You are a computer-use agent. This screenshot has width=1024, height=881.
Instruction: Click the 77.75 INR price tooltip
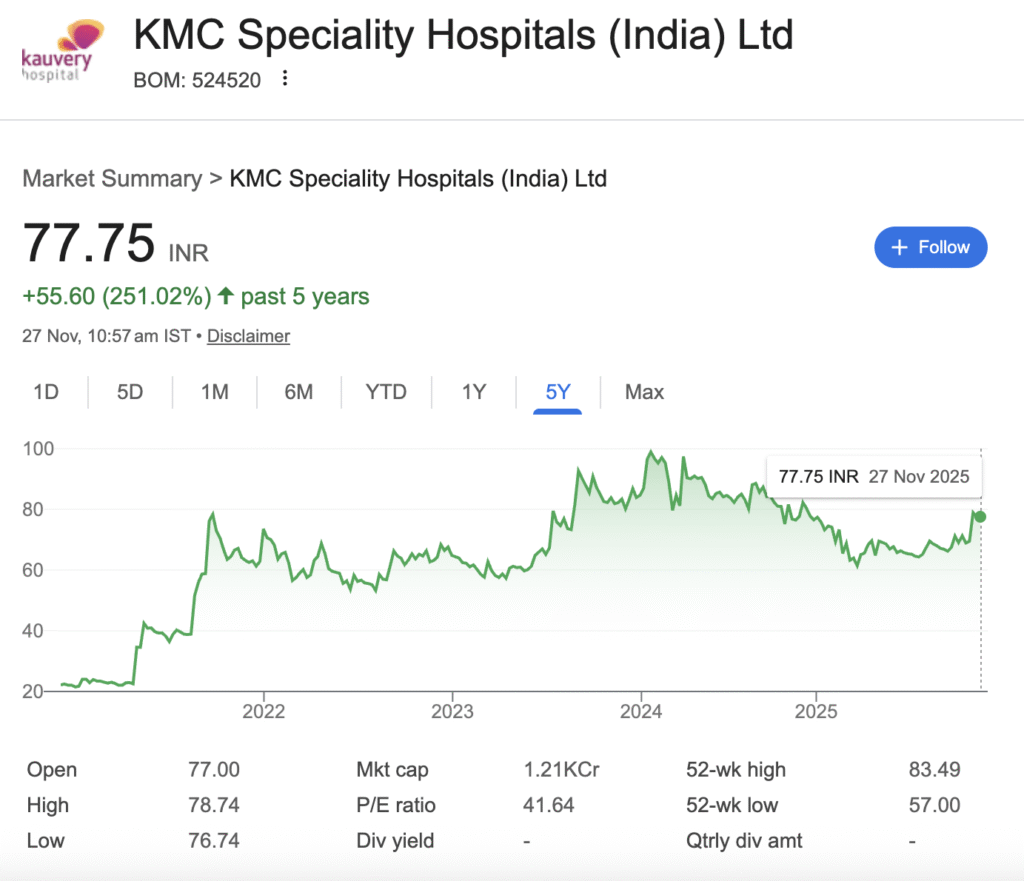coord(873,477)
